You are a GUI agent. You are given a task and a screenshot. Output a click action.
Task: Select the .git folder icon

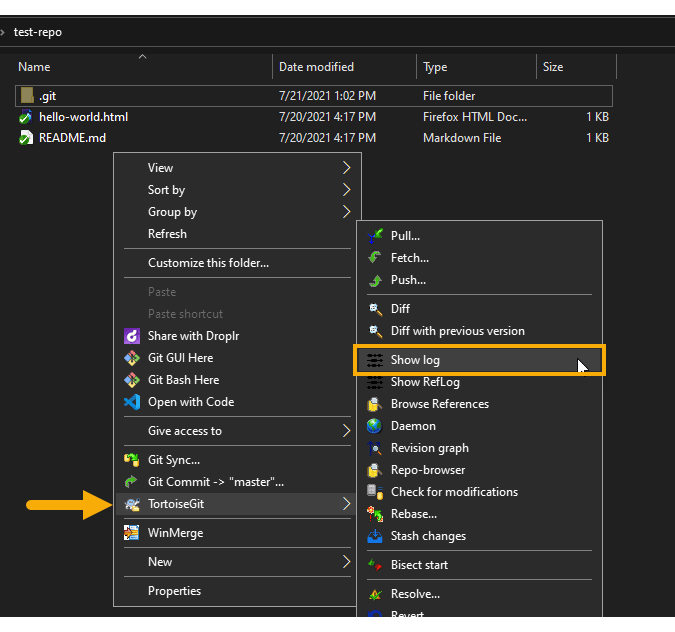[x=27, y=96]
